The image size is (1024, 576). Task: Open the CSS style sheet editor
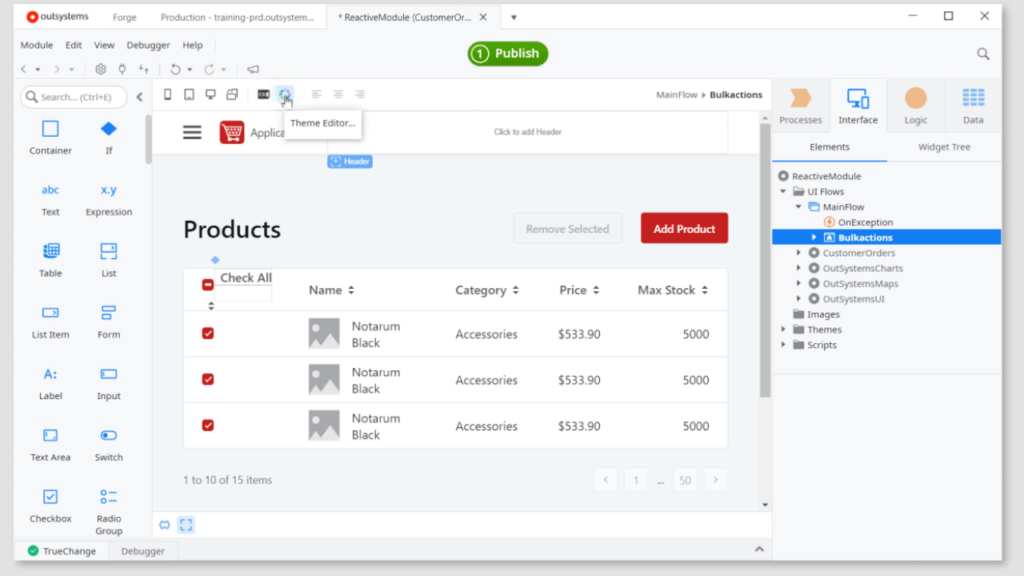pos(263,95)
